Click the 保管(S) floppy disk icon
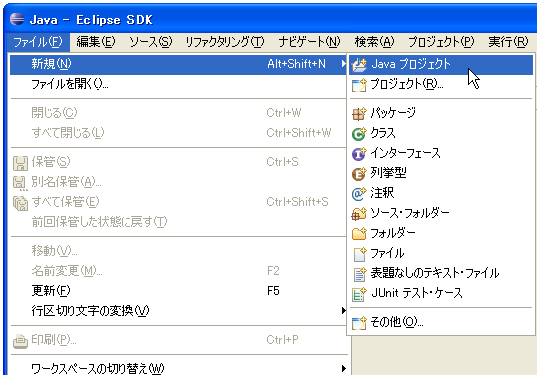This screenshot has height=375, width=537. pos(20,163)
